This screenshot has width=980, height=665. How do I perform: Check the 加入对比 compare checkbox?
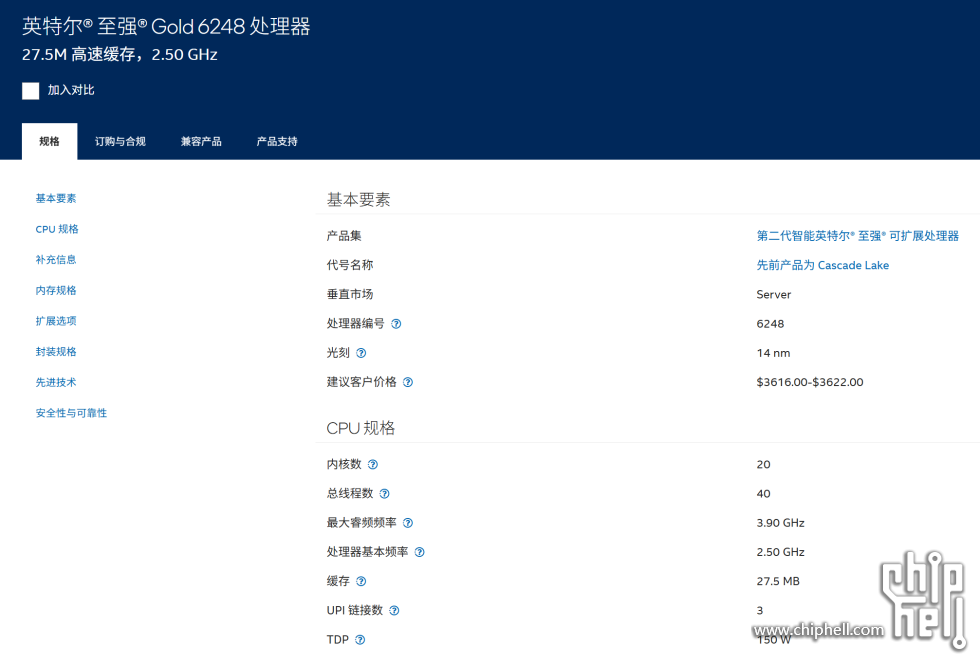31,91
